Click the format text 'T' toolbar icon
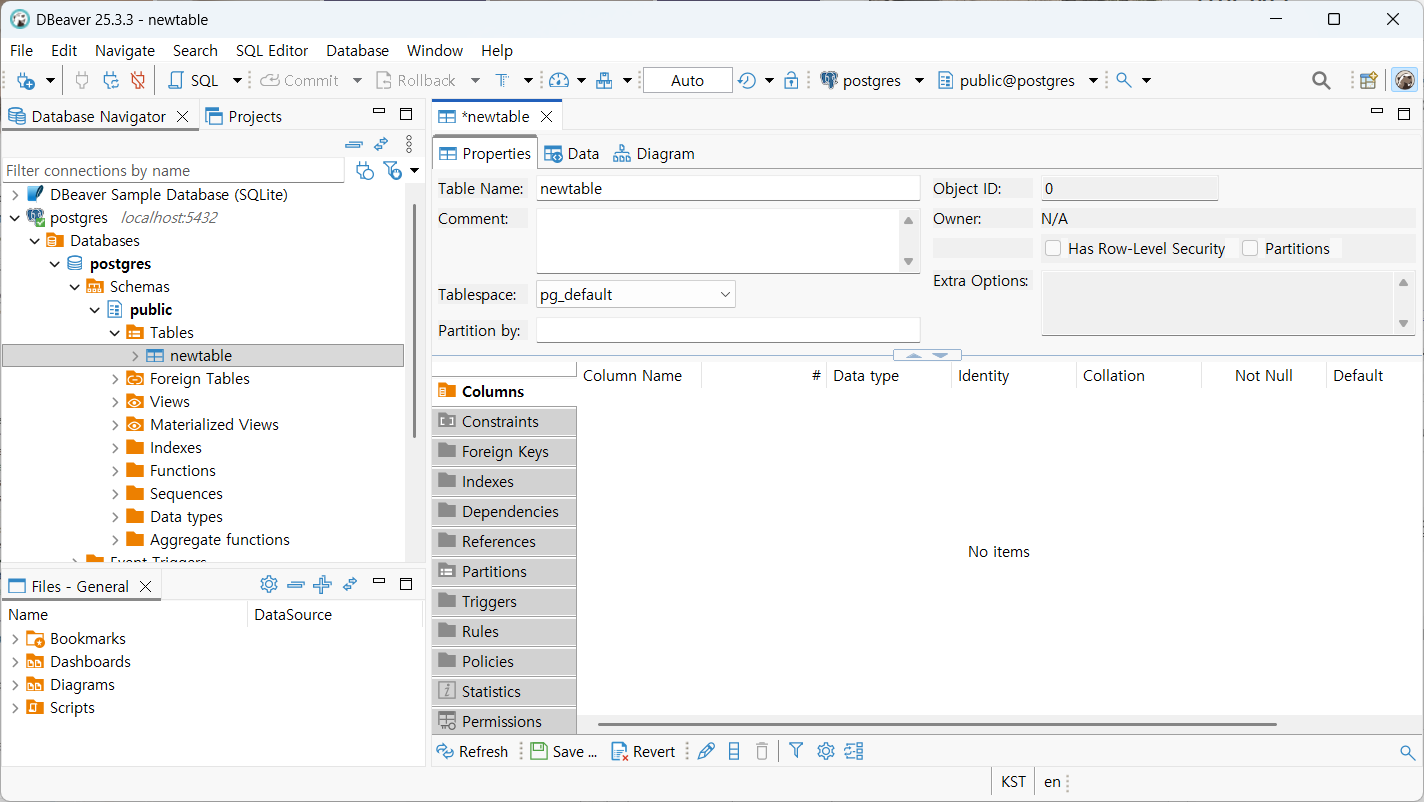Image resolution: width=1424 pixels, height=802 pixels. pyautogui.click(x=502, y=81)
